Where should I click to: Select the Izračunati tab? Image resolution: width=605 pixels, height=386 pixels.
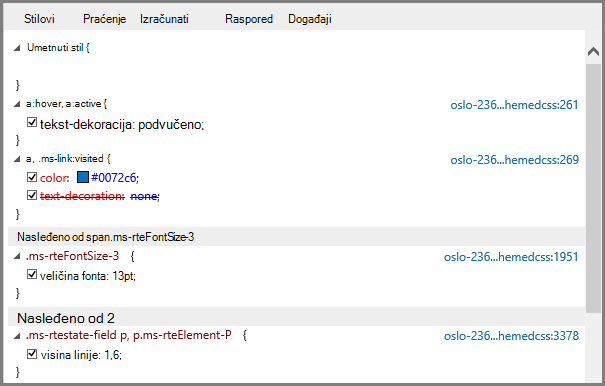click(x=164, y=19)
